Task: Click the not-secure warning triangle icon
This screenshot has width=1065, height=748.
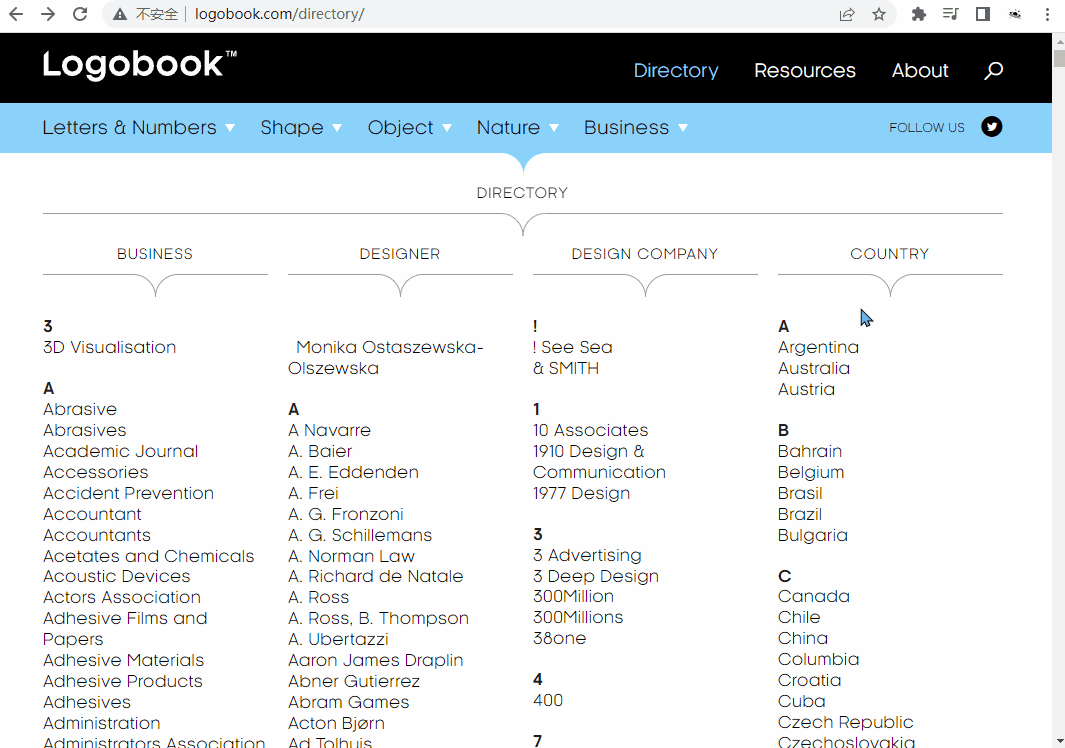Action: click(120, 14)
